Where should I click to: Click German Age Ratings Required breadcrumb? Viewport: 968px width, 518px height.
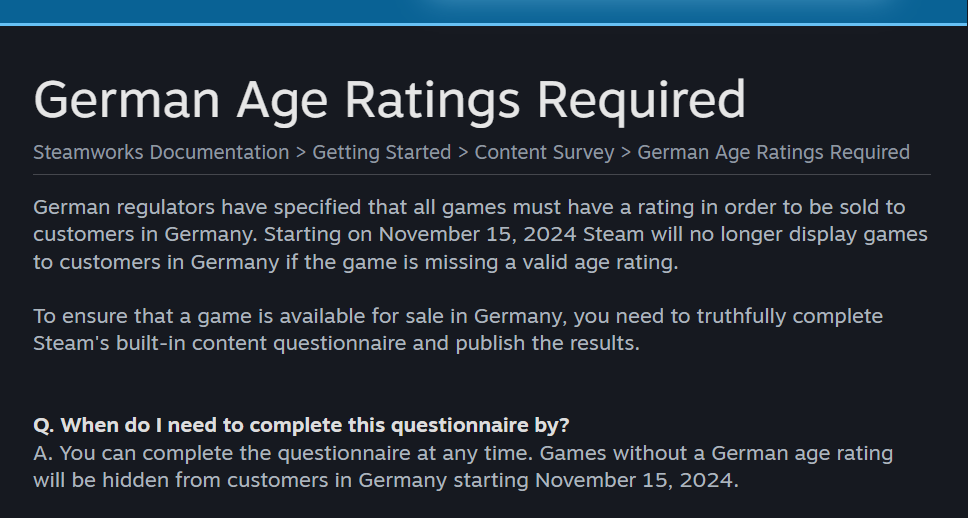tap(774, 152)
